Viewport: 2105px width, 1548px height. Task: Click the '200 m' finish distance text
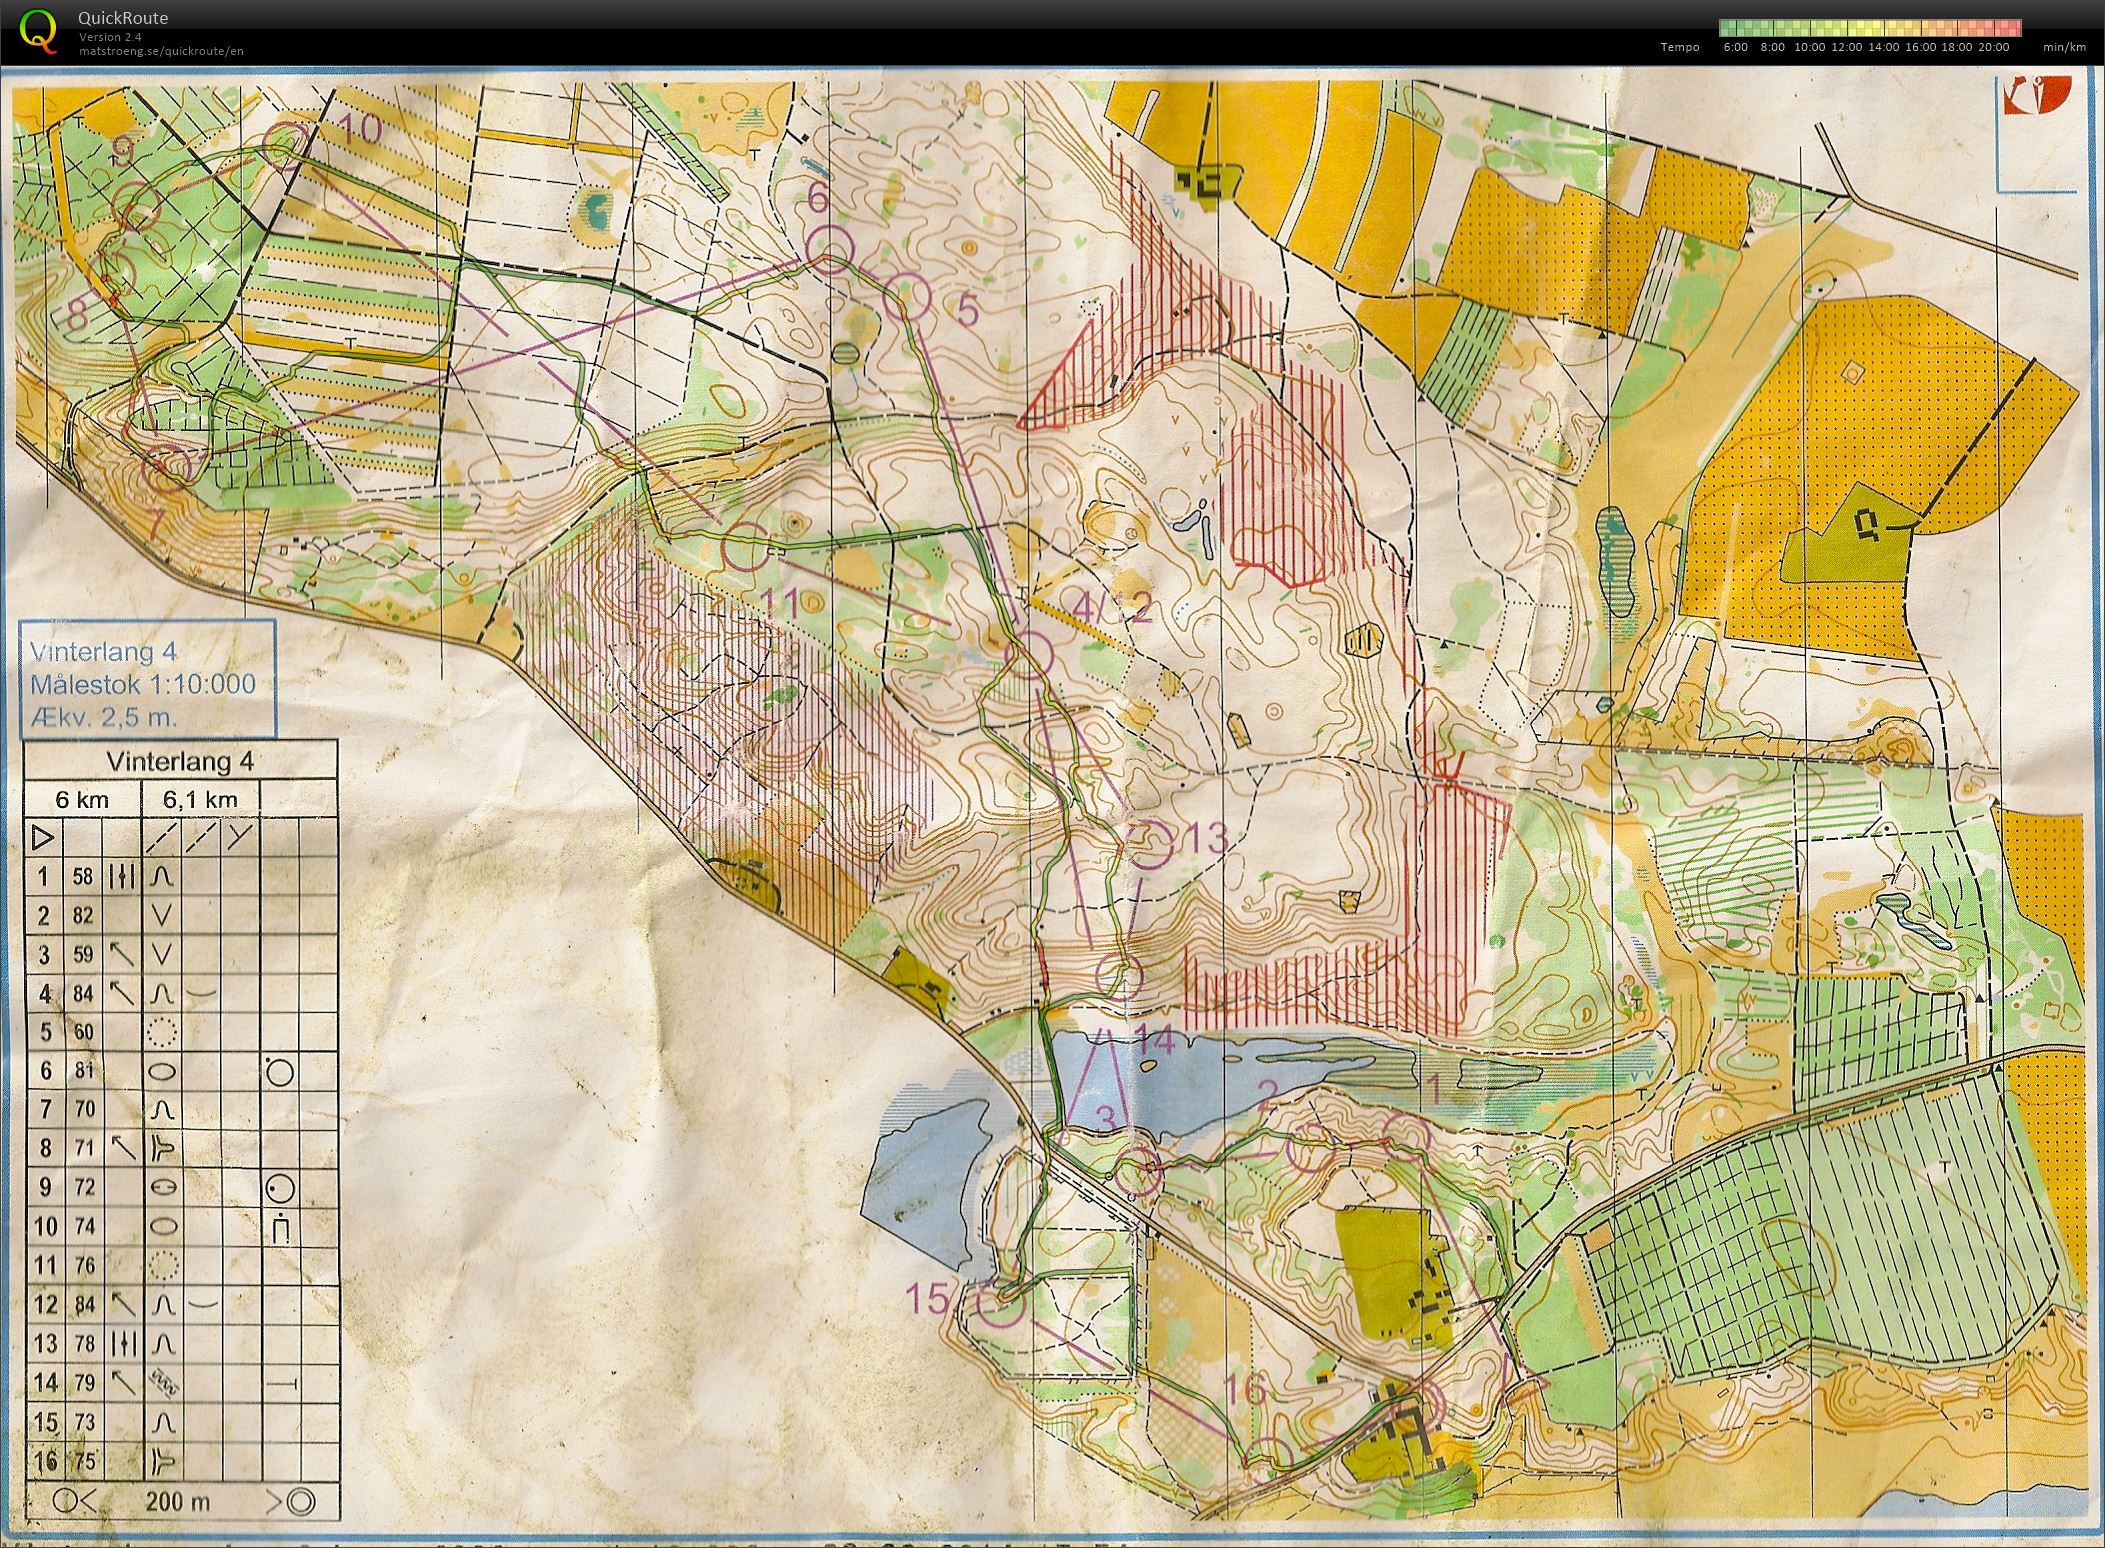point(177,1501)
